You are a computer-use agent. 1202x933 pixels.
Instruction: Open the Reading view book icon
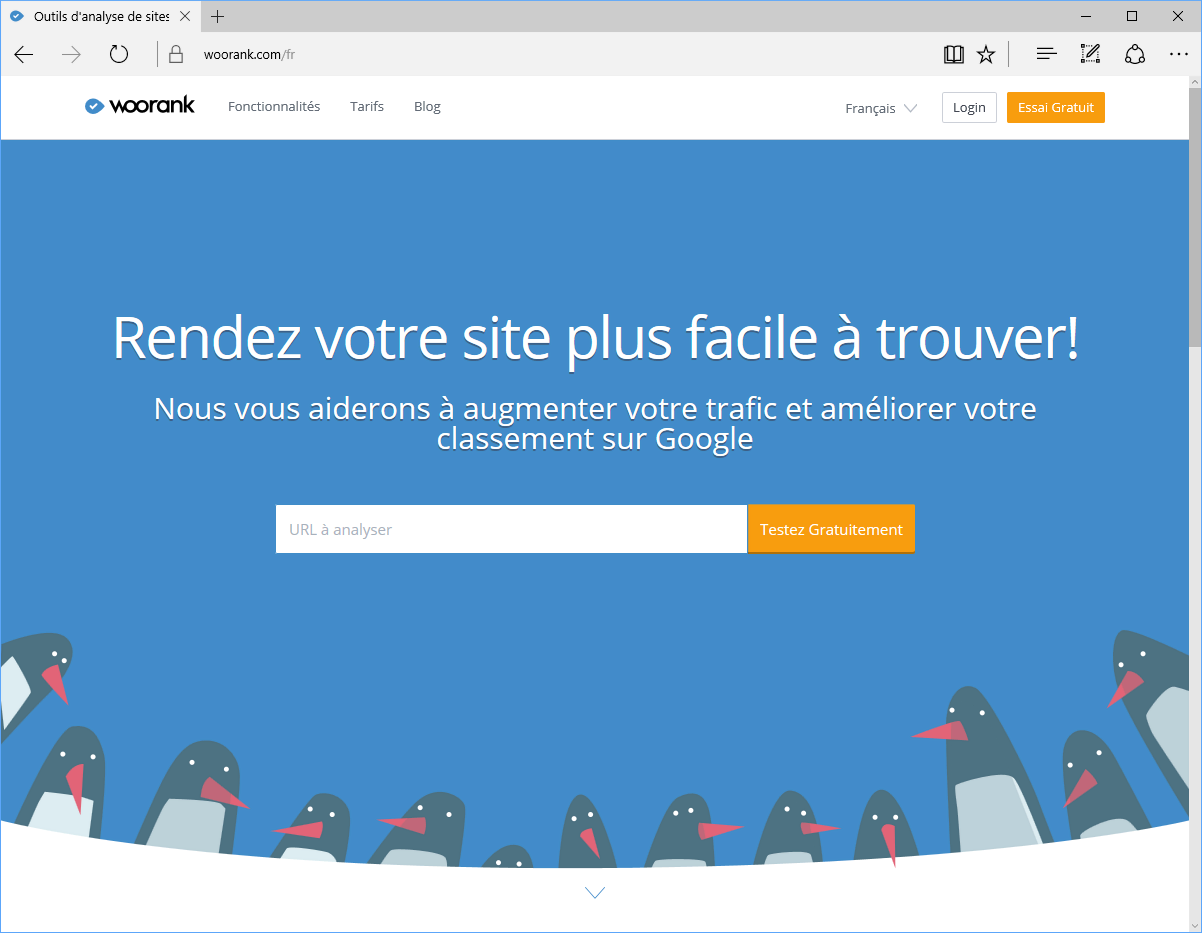click(953, 55)
